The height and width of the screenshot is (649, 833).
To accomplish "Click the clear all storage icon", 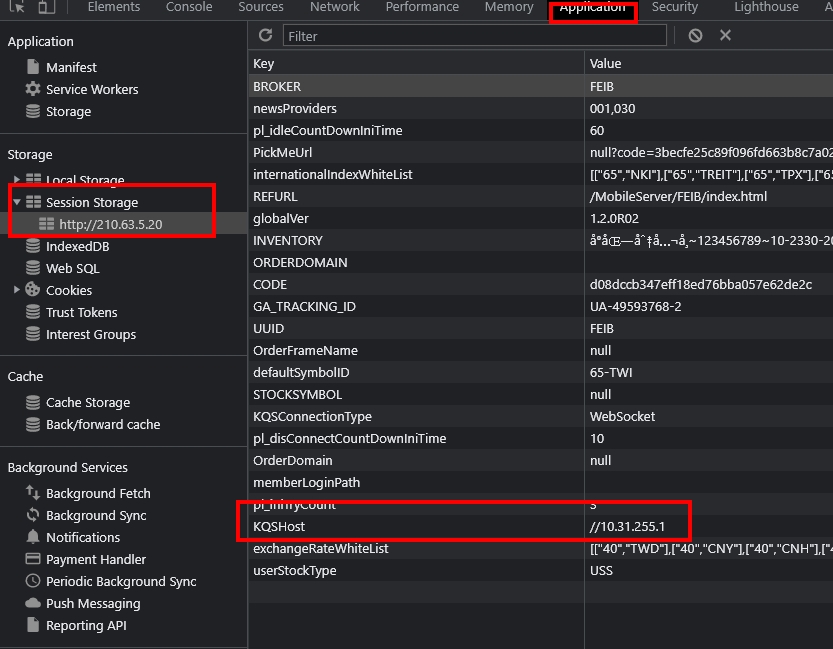I will [695, 35].
